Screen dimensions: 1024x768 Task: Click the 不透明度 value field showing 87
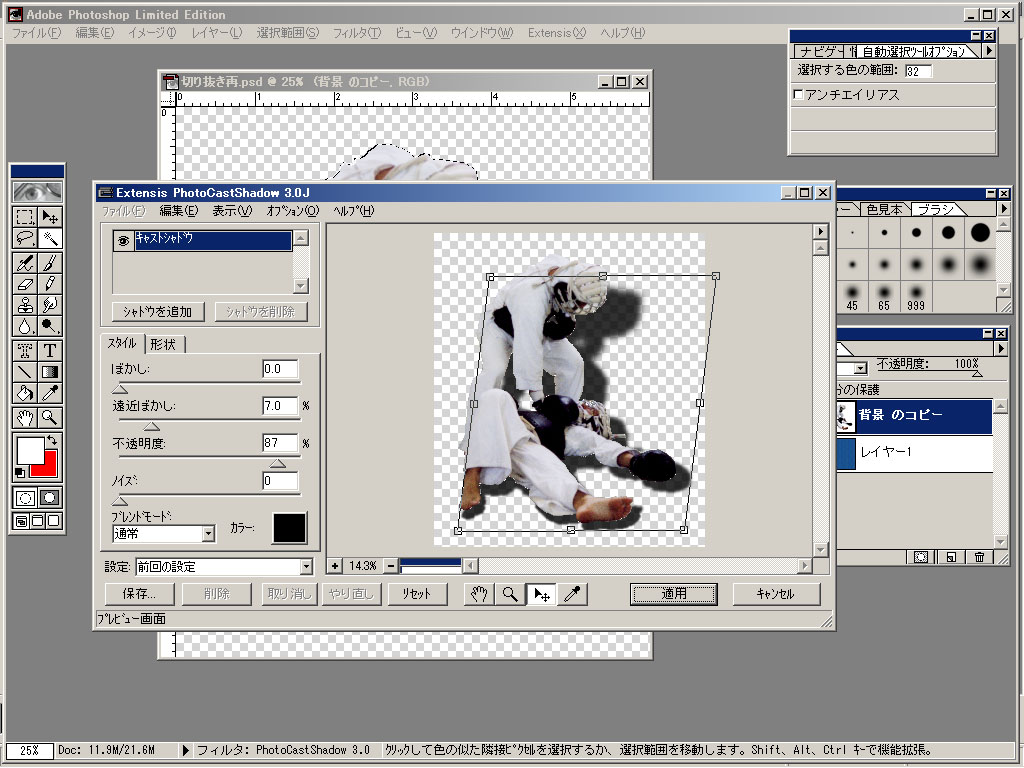pyautogui.click(x=280, y=443)
